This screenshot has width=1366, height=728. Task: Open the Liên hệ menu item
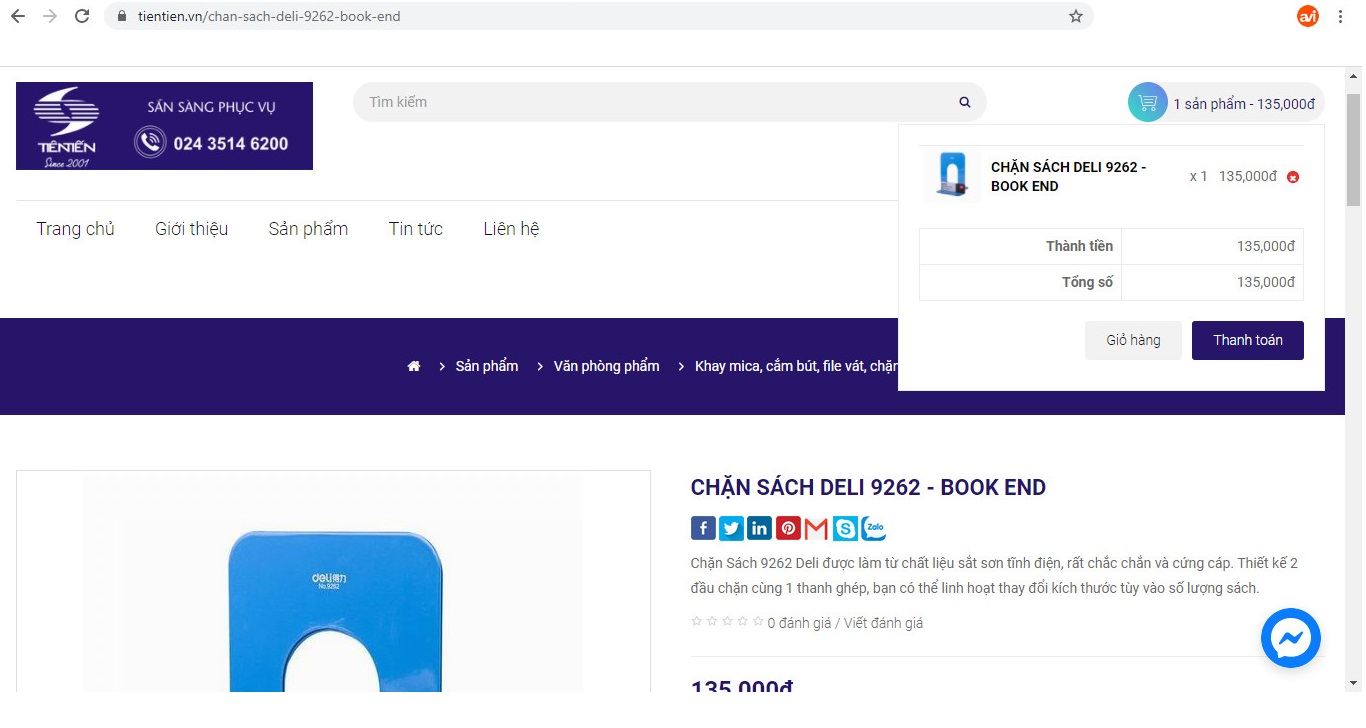pyautogui.click(x=511, y=229)
